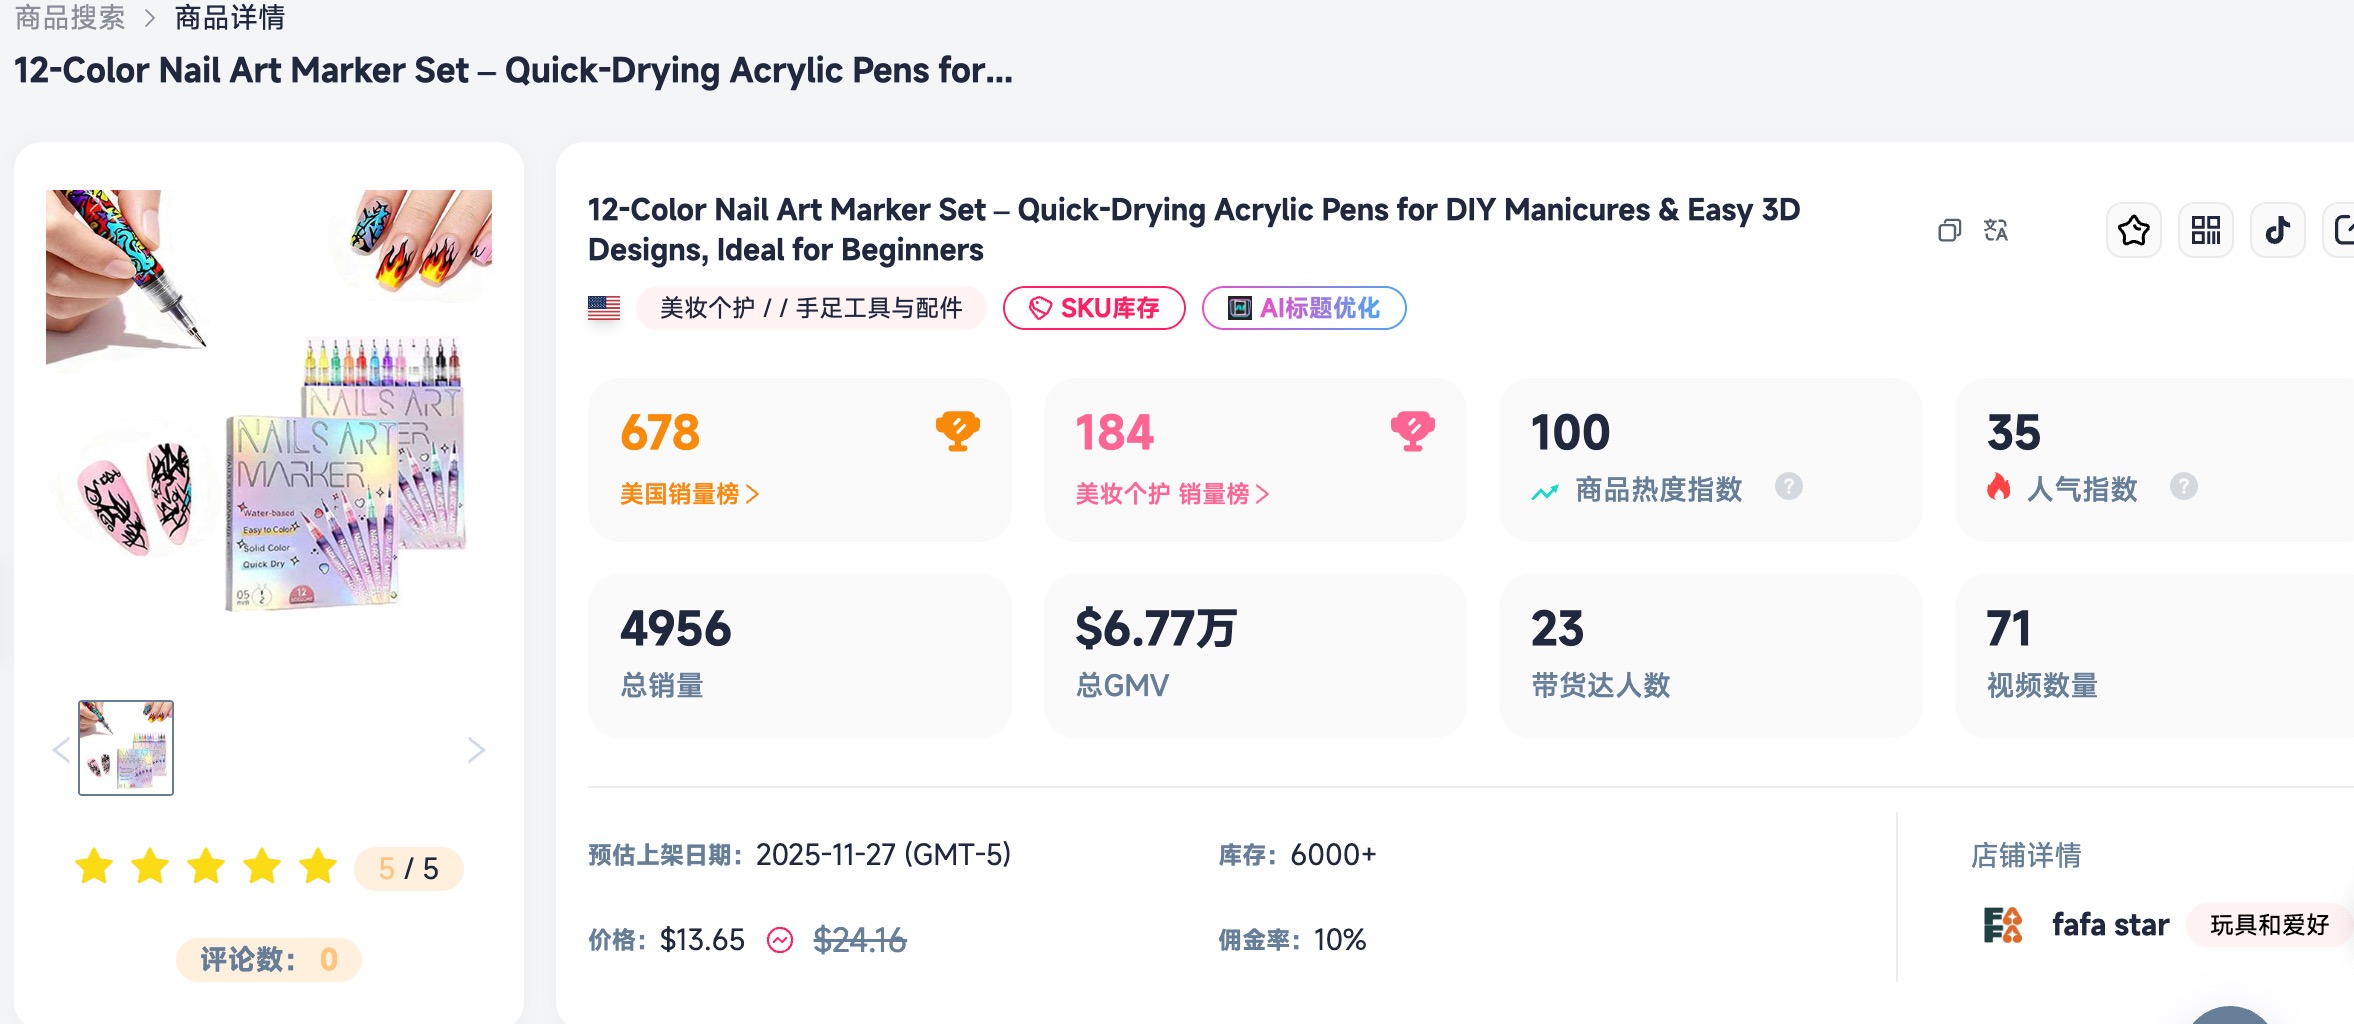
Task: Open product on TikTok icon
Action: coord(2277,231)
